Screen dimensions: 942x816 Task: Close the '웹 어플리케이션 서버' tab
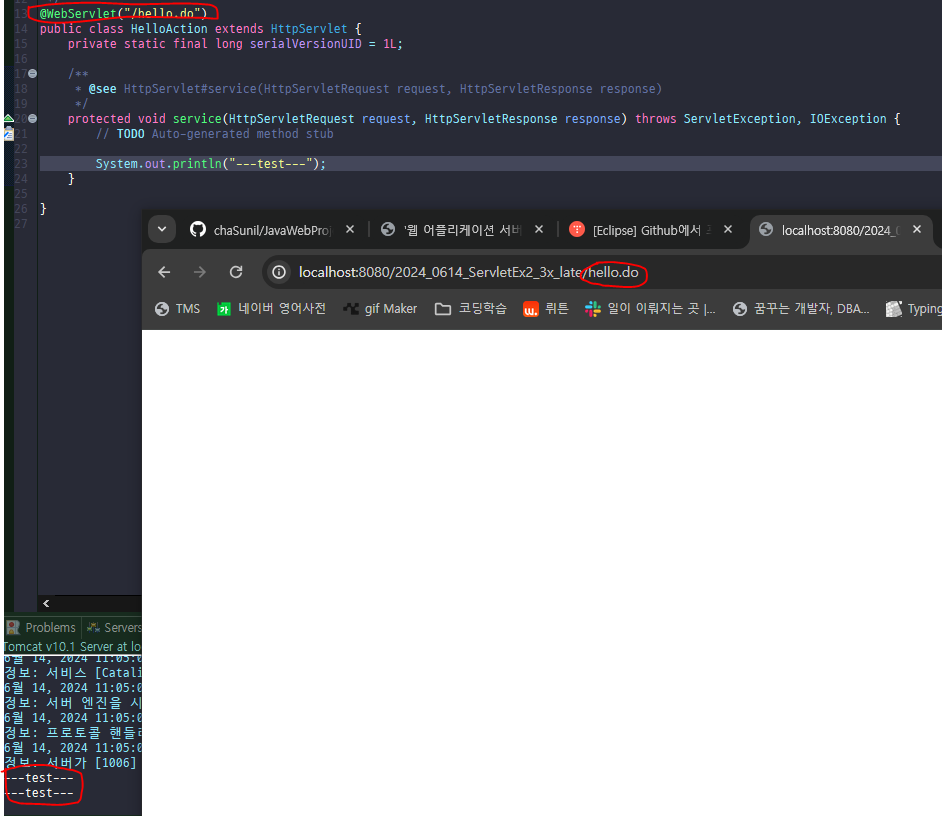coord(539,230)
